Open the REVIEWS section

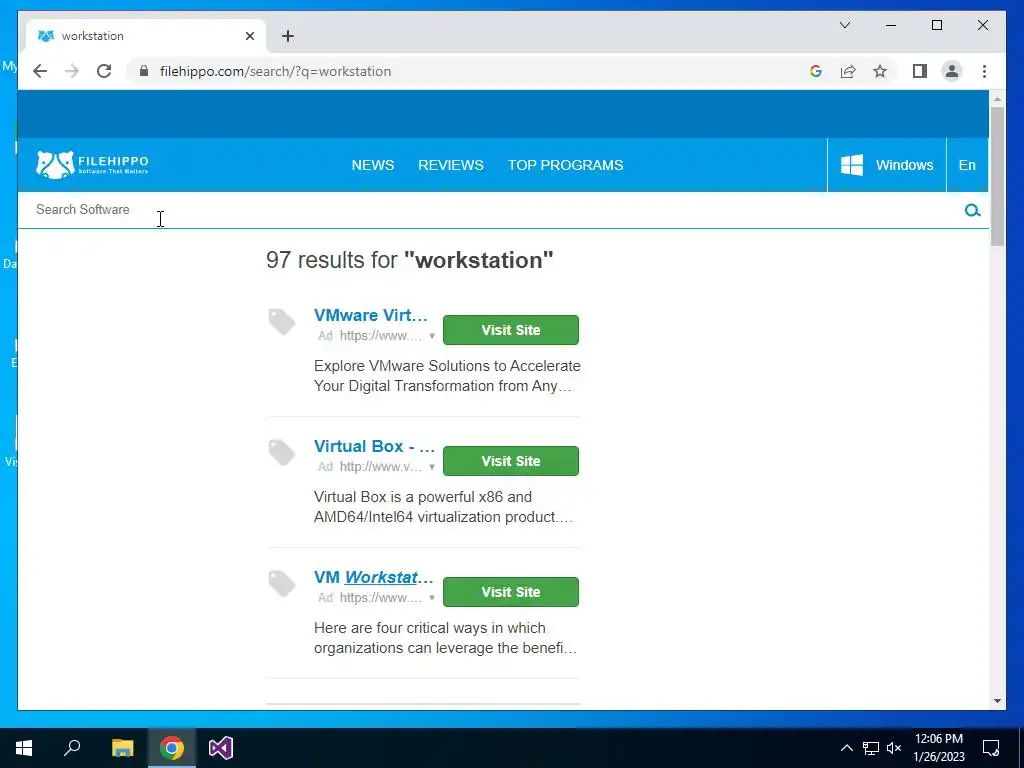pyautogui.click(x=451, y=165)
